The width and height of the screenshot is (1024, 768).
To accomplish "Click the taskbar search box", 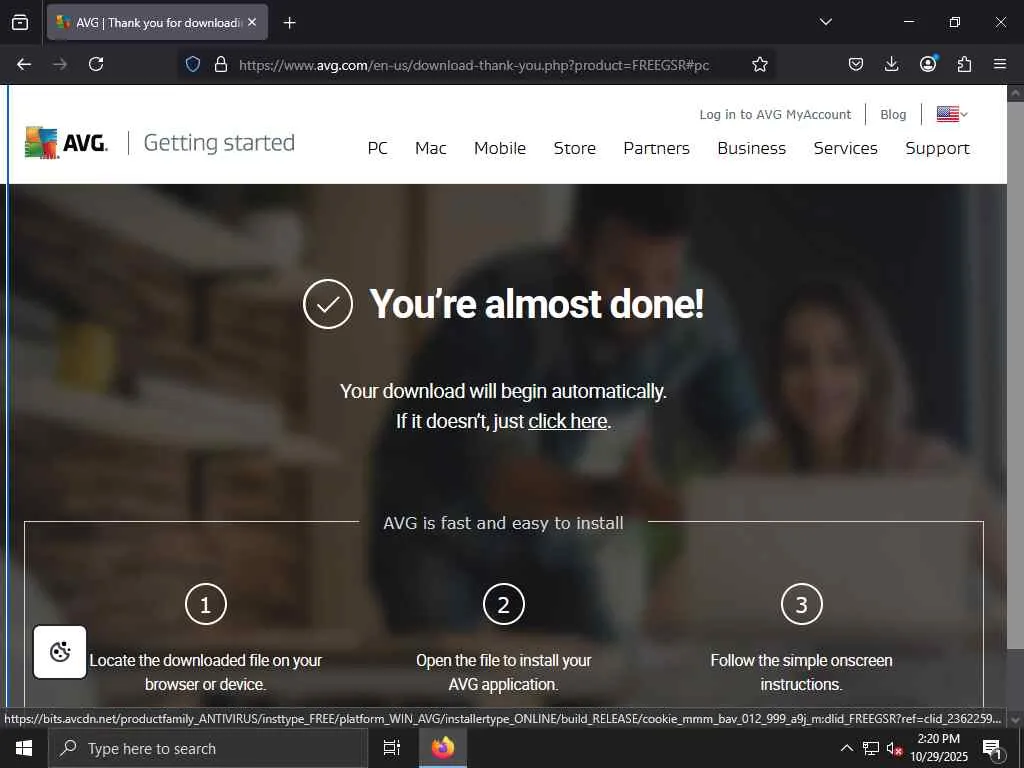I will click(x=208, y=748).
